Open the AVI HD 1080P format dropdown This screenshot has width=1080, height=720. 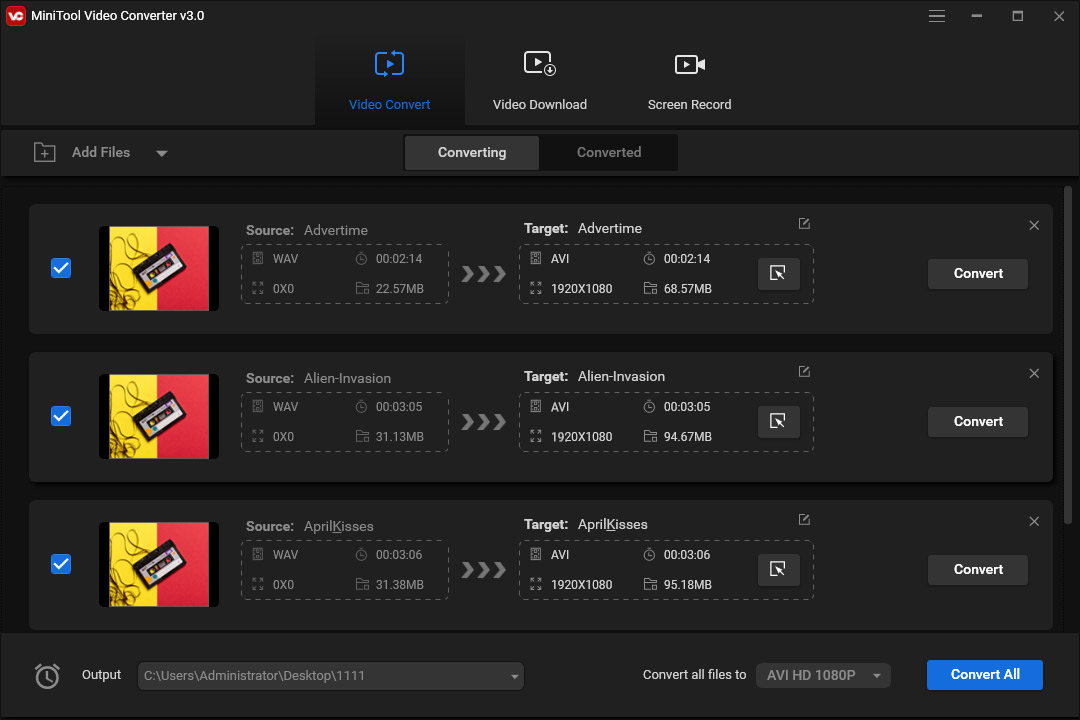(823, 675)
